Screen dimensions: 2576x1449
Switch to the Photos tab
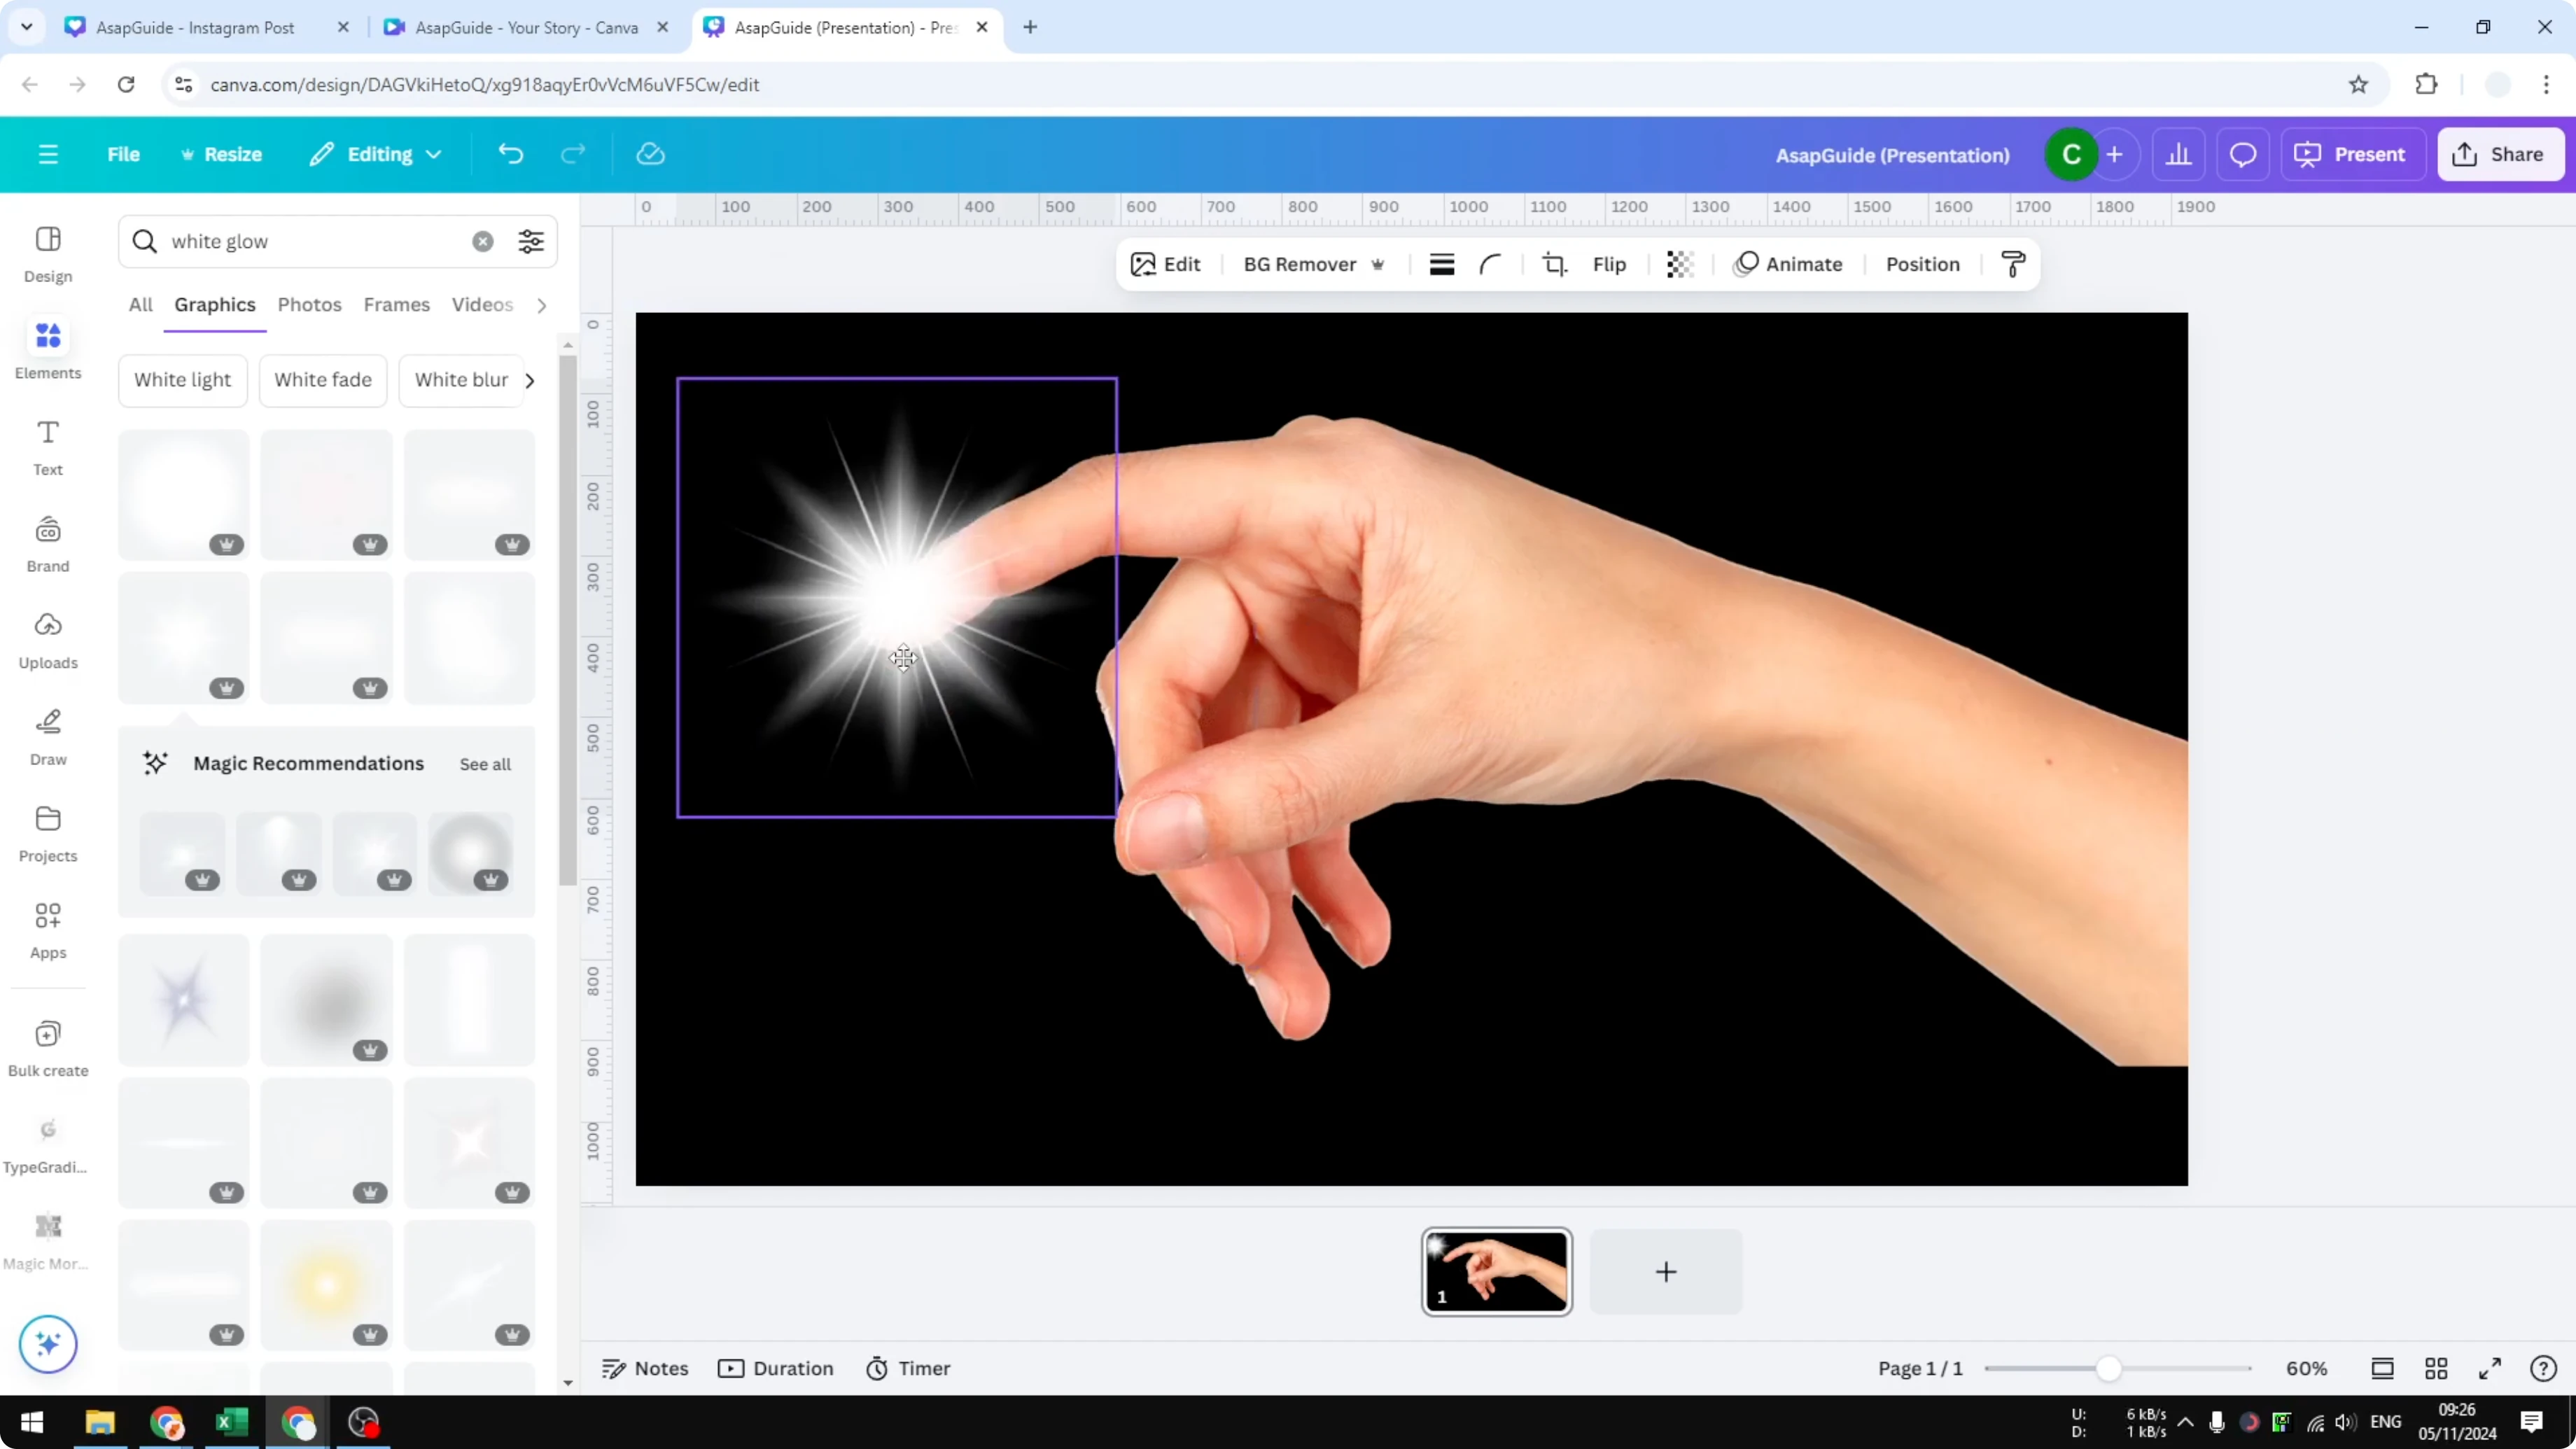[309, 305]
